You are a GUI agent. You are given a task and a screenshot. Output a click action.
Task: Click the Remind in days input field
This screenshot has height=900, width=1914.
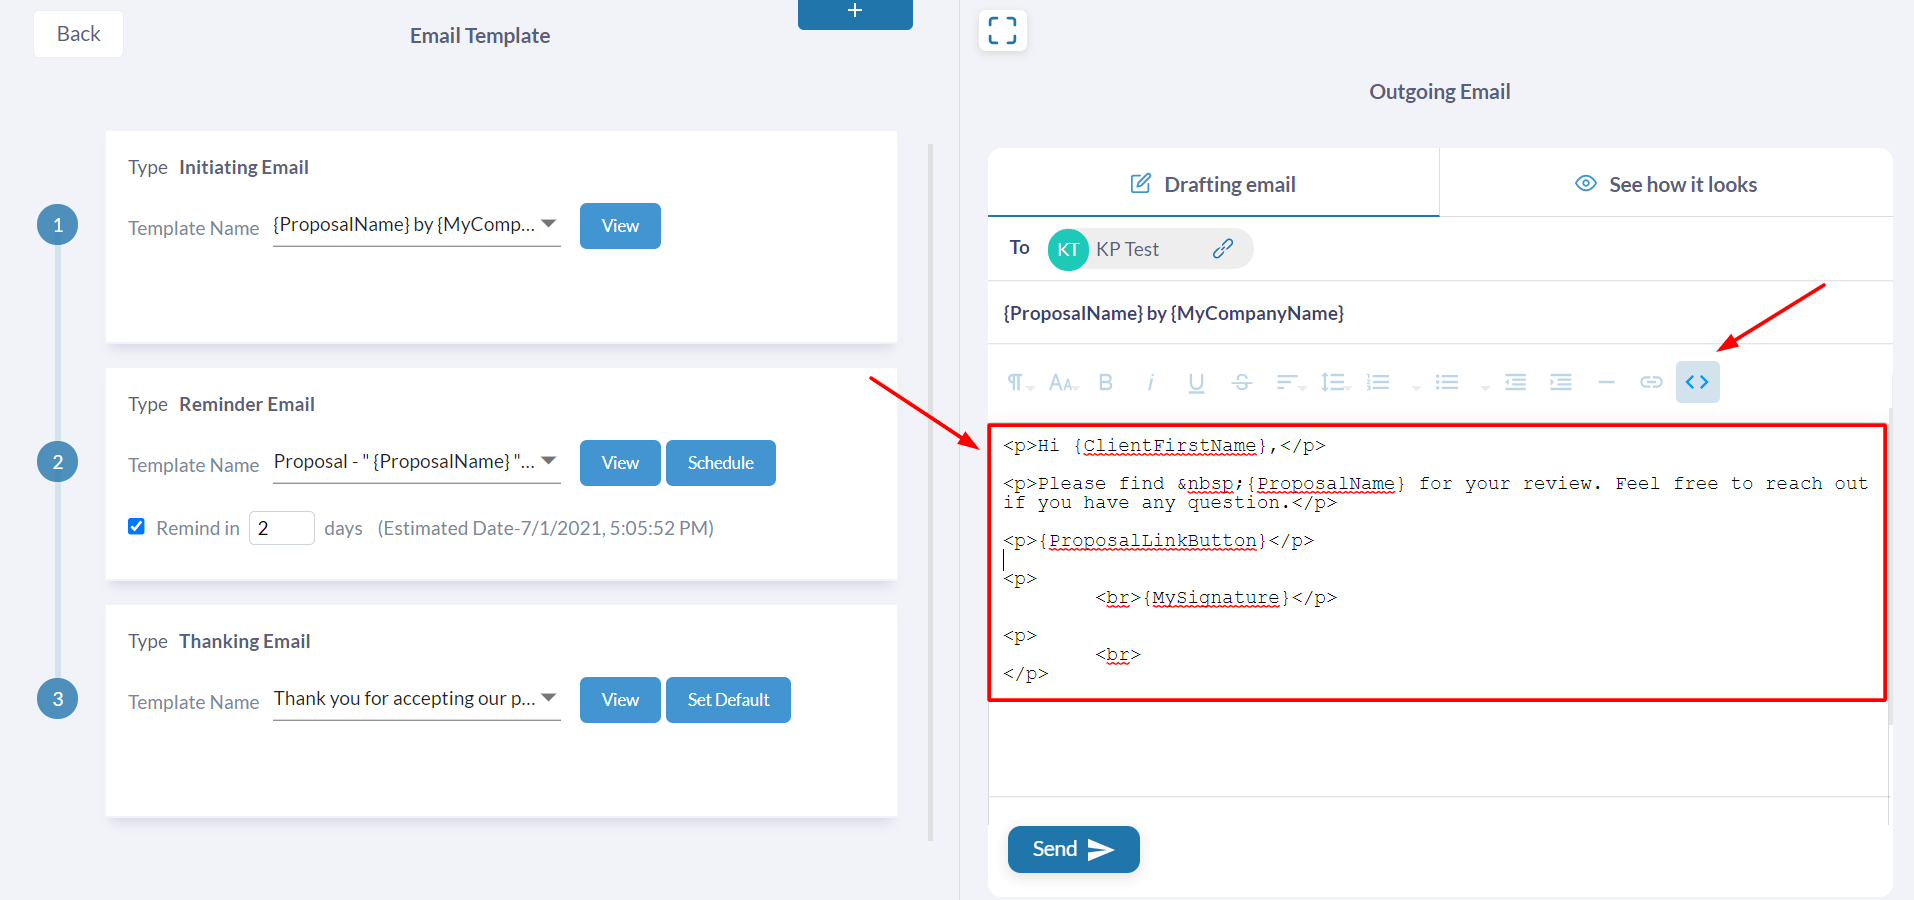click(x=281, y=528)
